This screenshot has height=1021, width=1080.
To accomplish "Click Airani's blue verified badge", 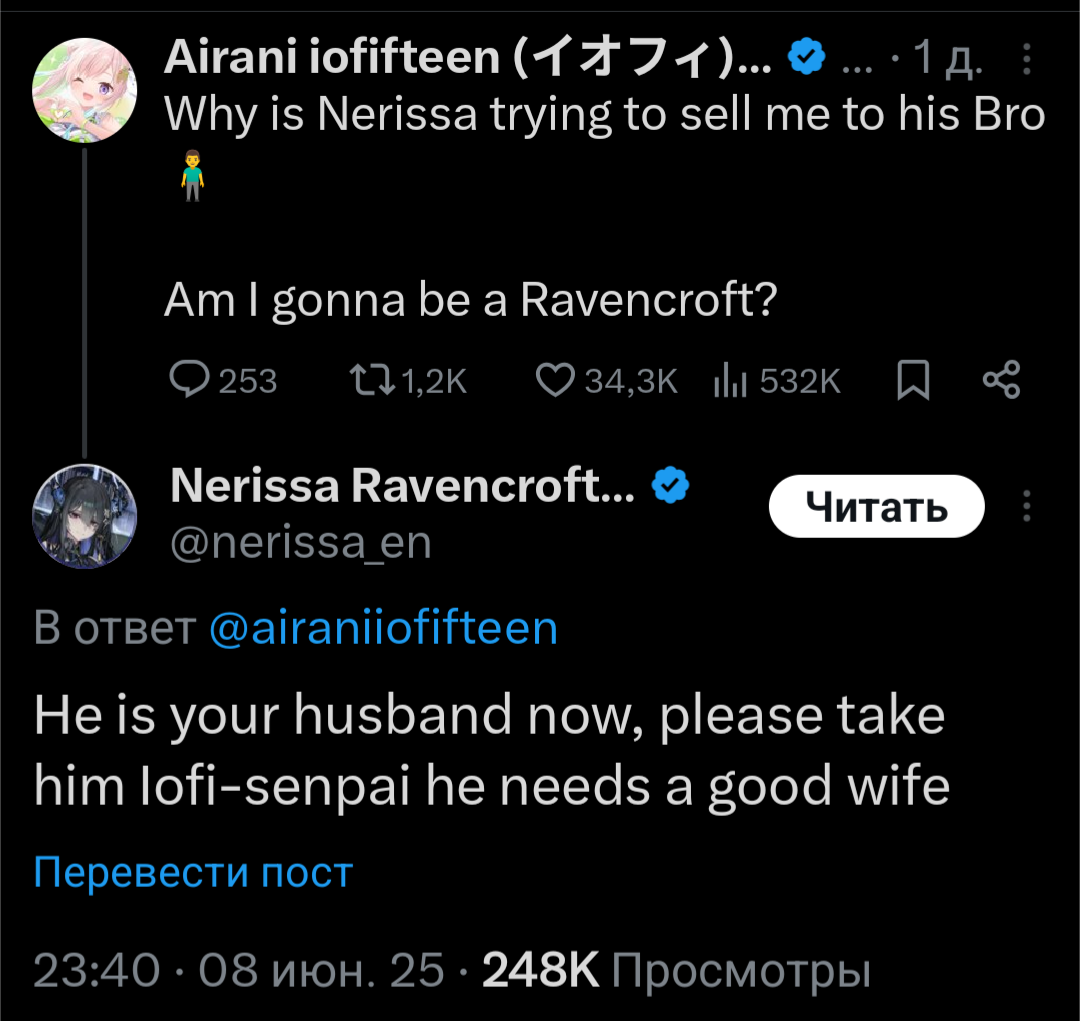I will pos(805,59).
